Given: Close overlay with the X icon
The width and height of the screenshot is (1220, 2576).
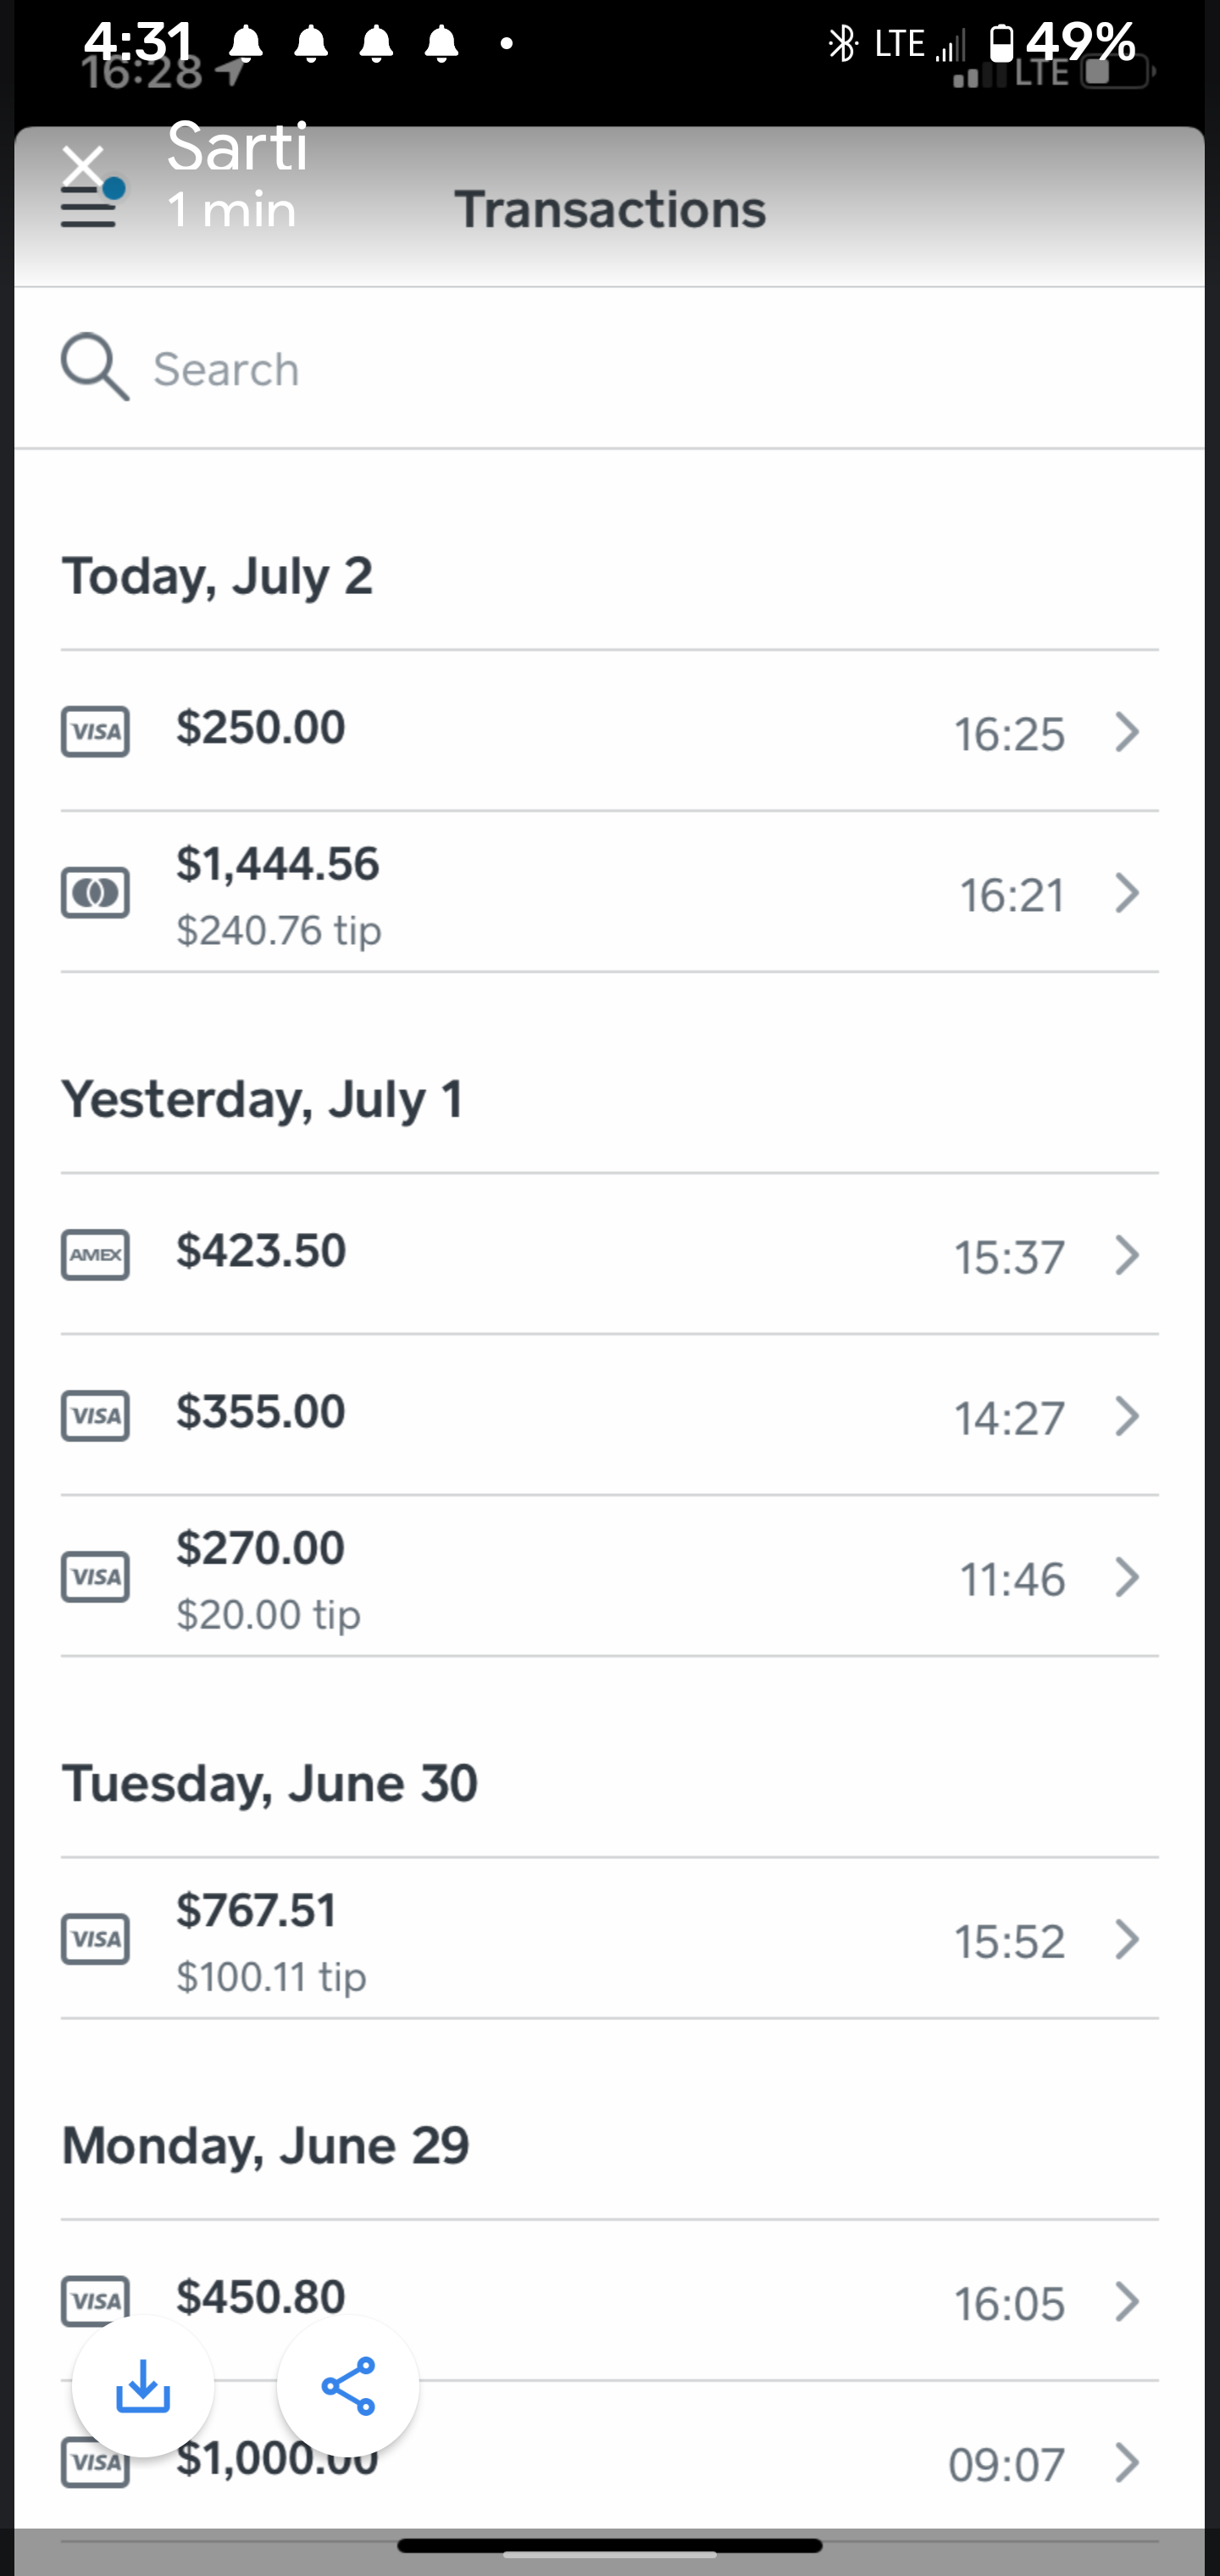Looking at the screenshot, I should pyautogui.click(x=82, y=165).
